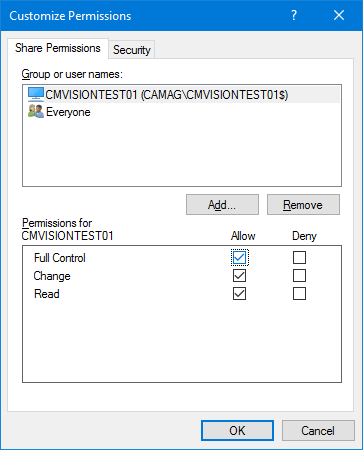The image size is (363, 450).
Task: Click the help question mark icon
Action: point(293,15)
